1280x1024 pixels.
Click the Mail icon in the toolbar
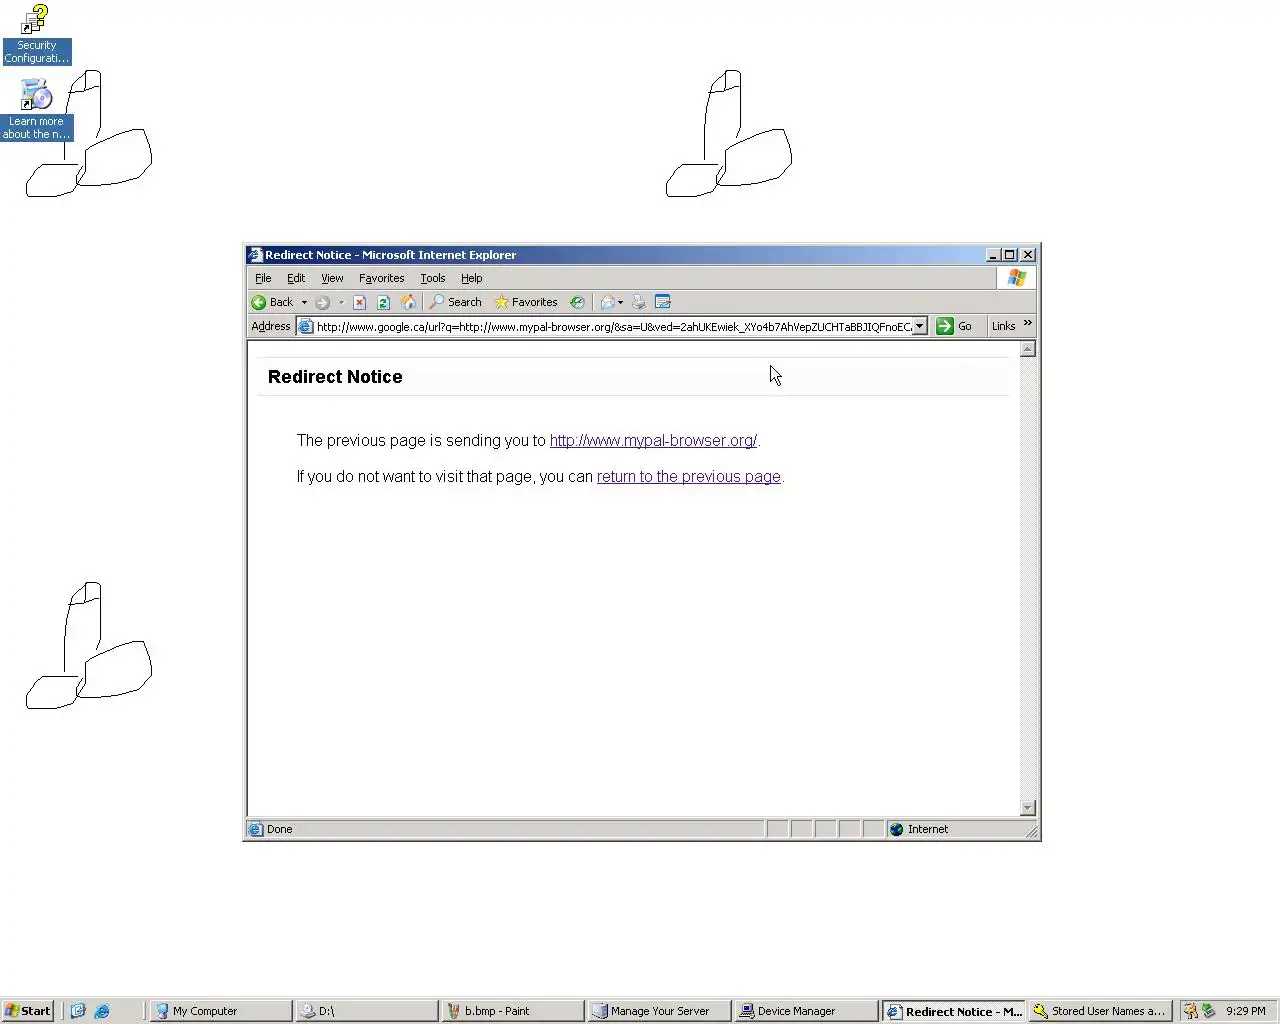tap(607, 302)
